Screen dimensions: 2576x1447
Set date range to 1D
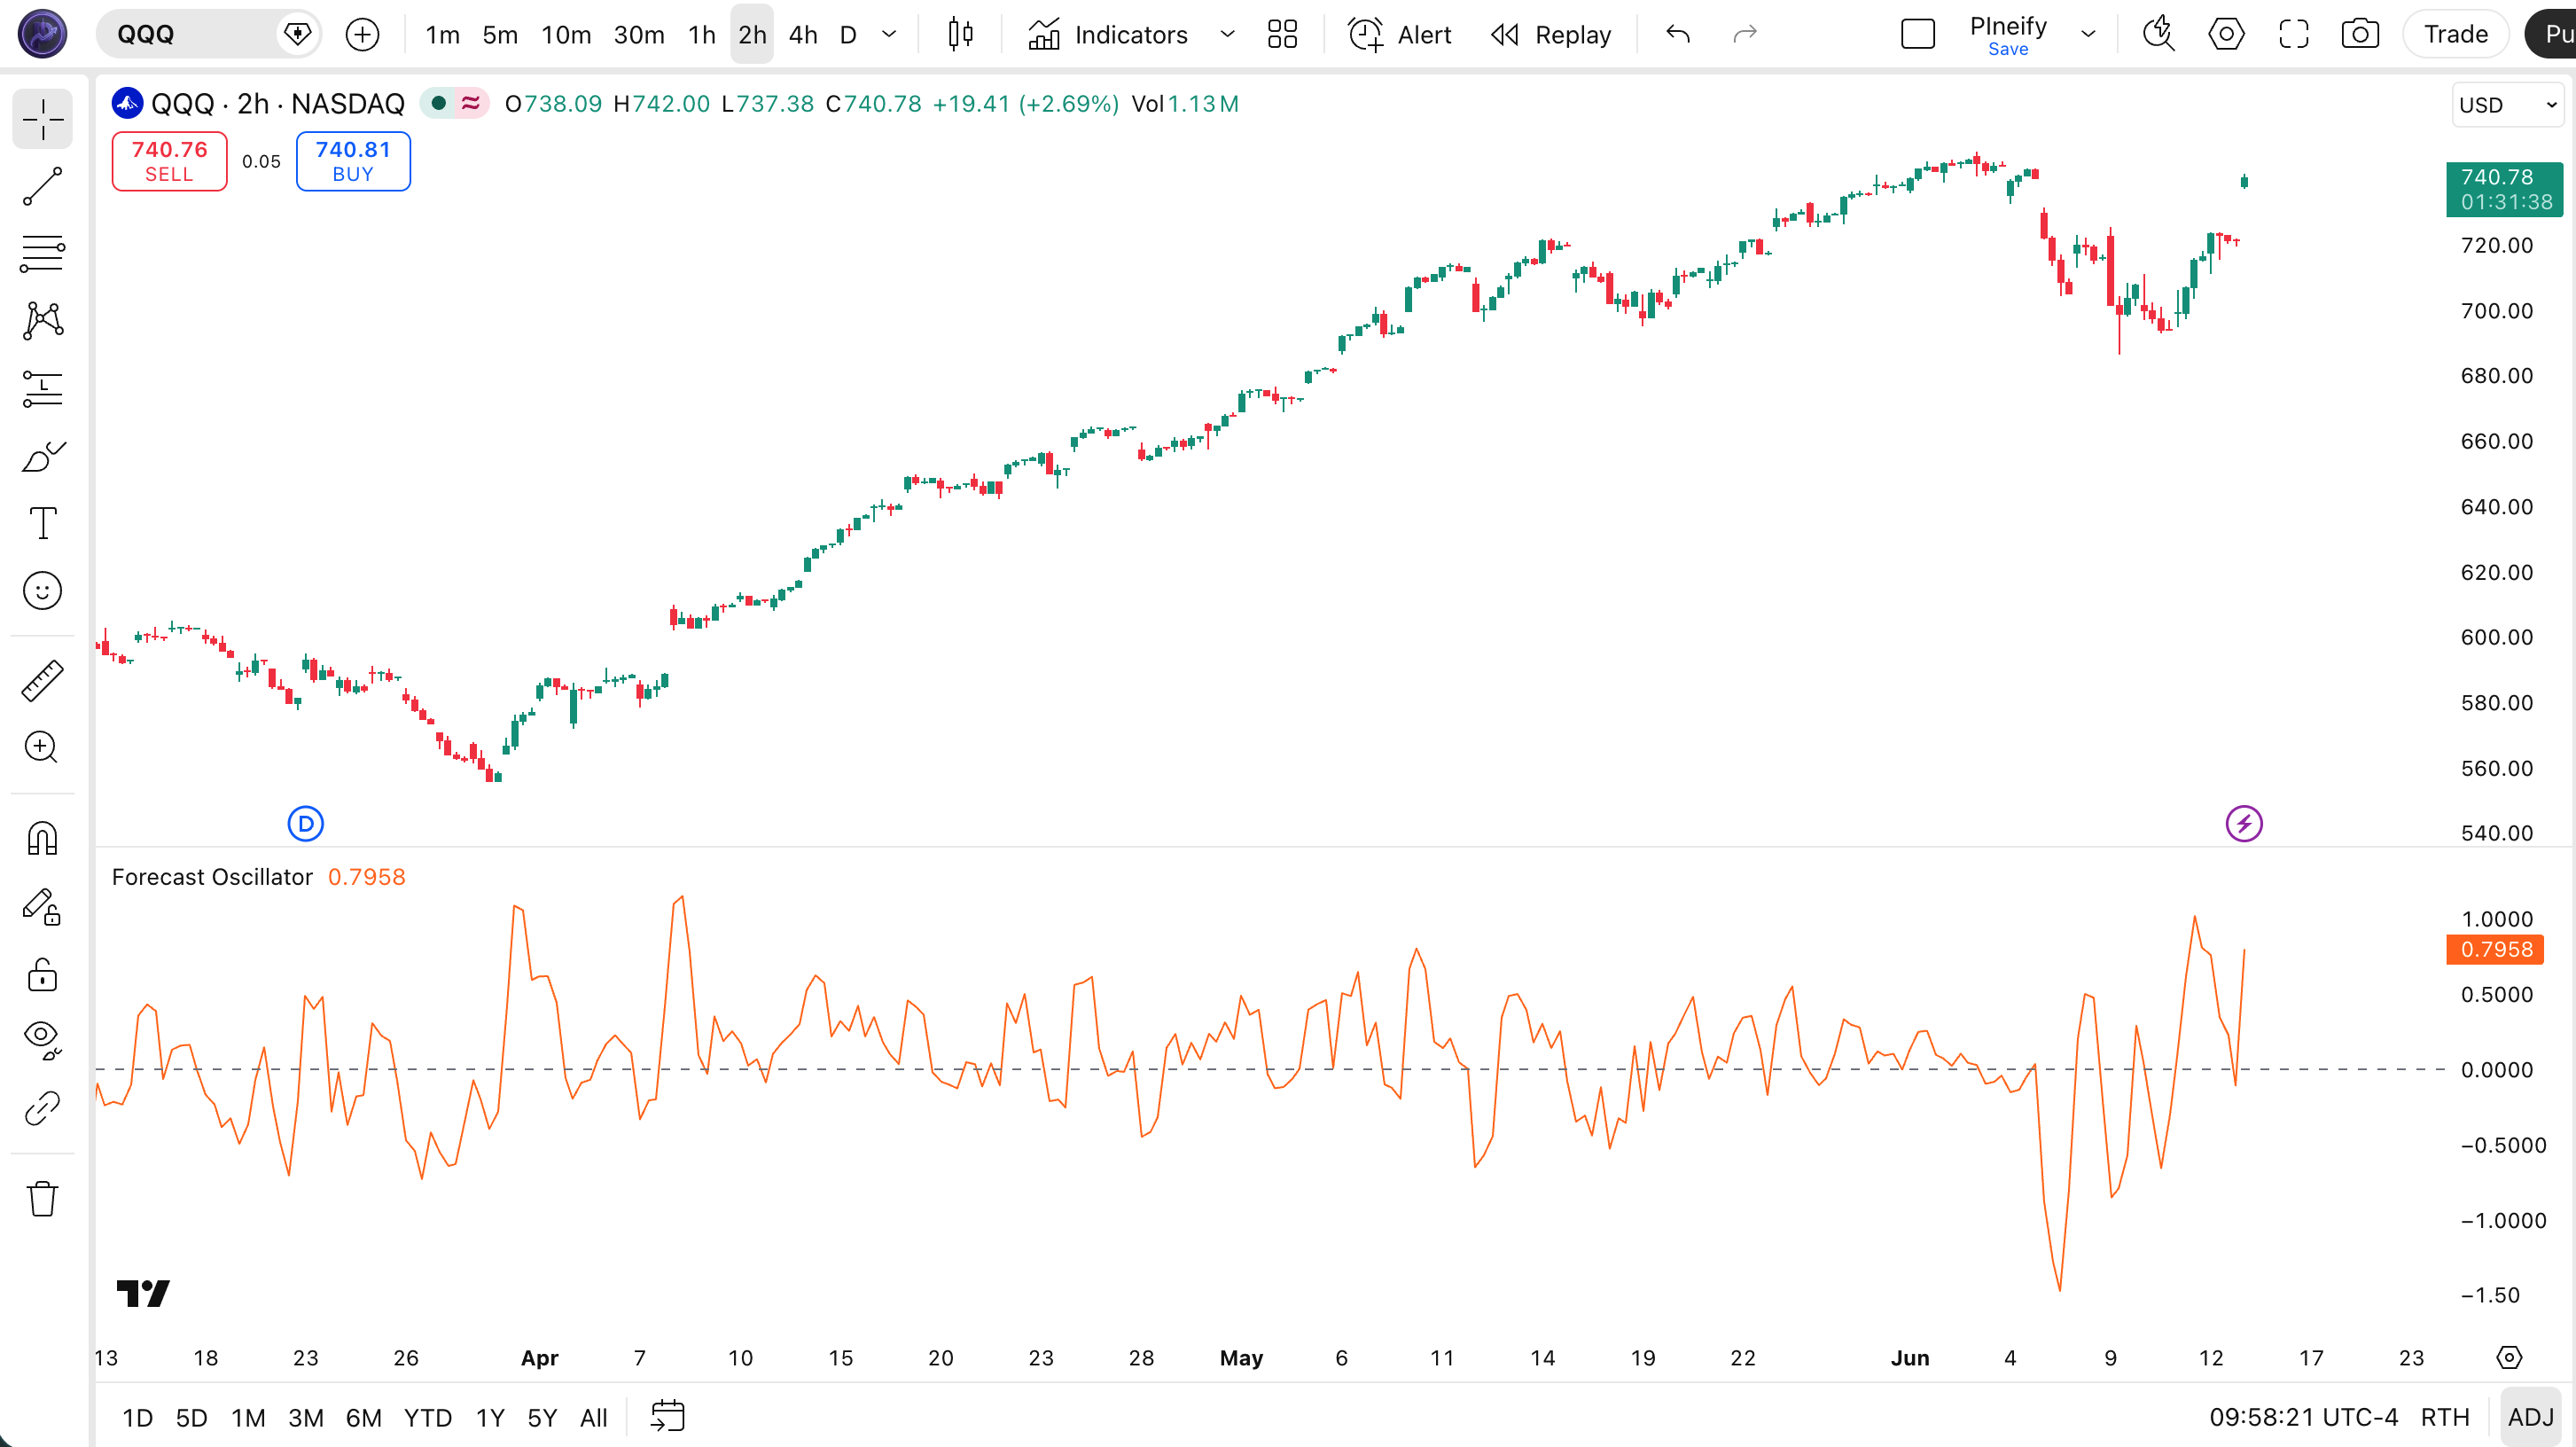(137, 1417)
